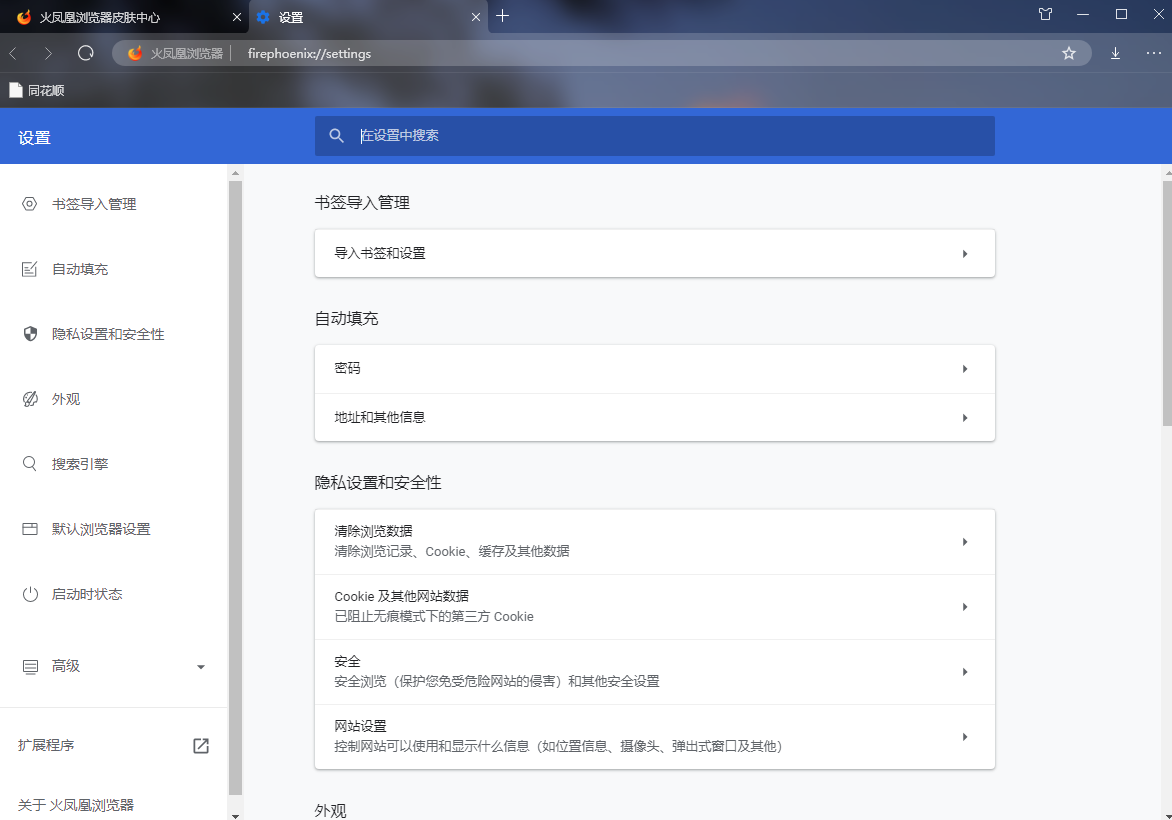This screenshot has width=1172, height=820.
Task: Expand the 高级 settings section
Action: pos(200,666)
